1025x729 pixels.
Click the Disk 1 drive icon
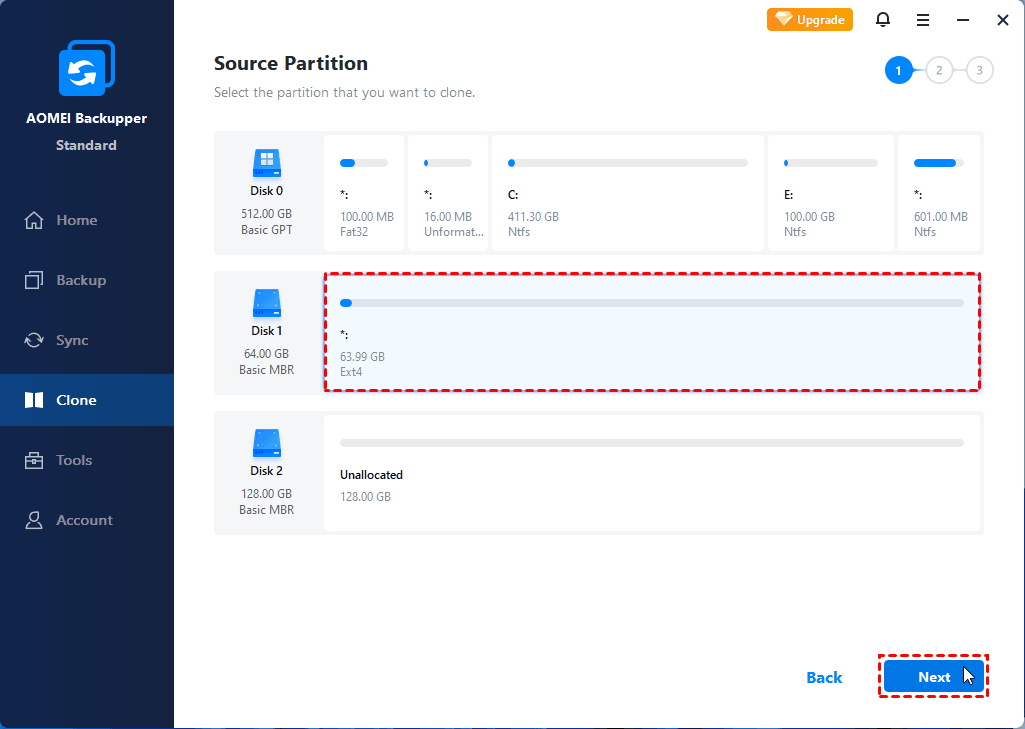(266, 302)
